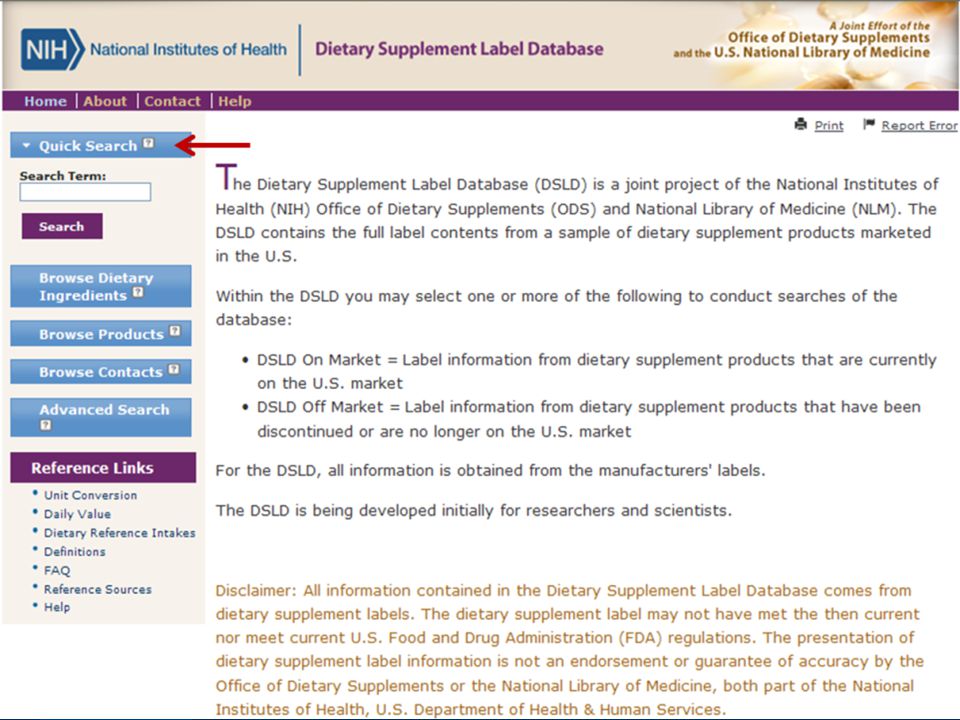This screenshot has height=720, width=960.
Task: Click the purple Search button
Action: click(x=62, y=226)
